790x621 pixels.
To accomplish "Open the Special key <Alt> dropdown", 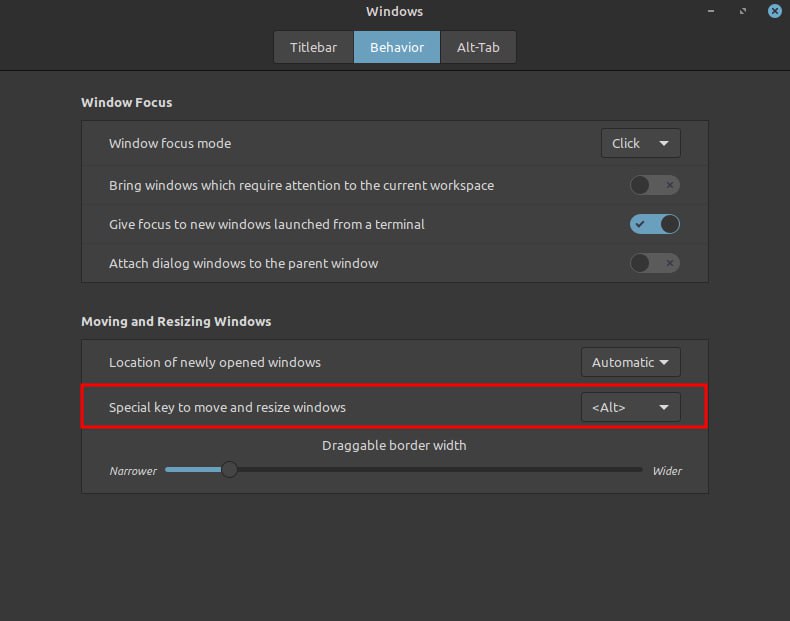I will [x=630, y=407].
